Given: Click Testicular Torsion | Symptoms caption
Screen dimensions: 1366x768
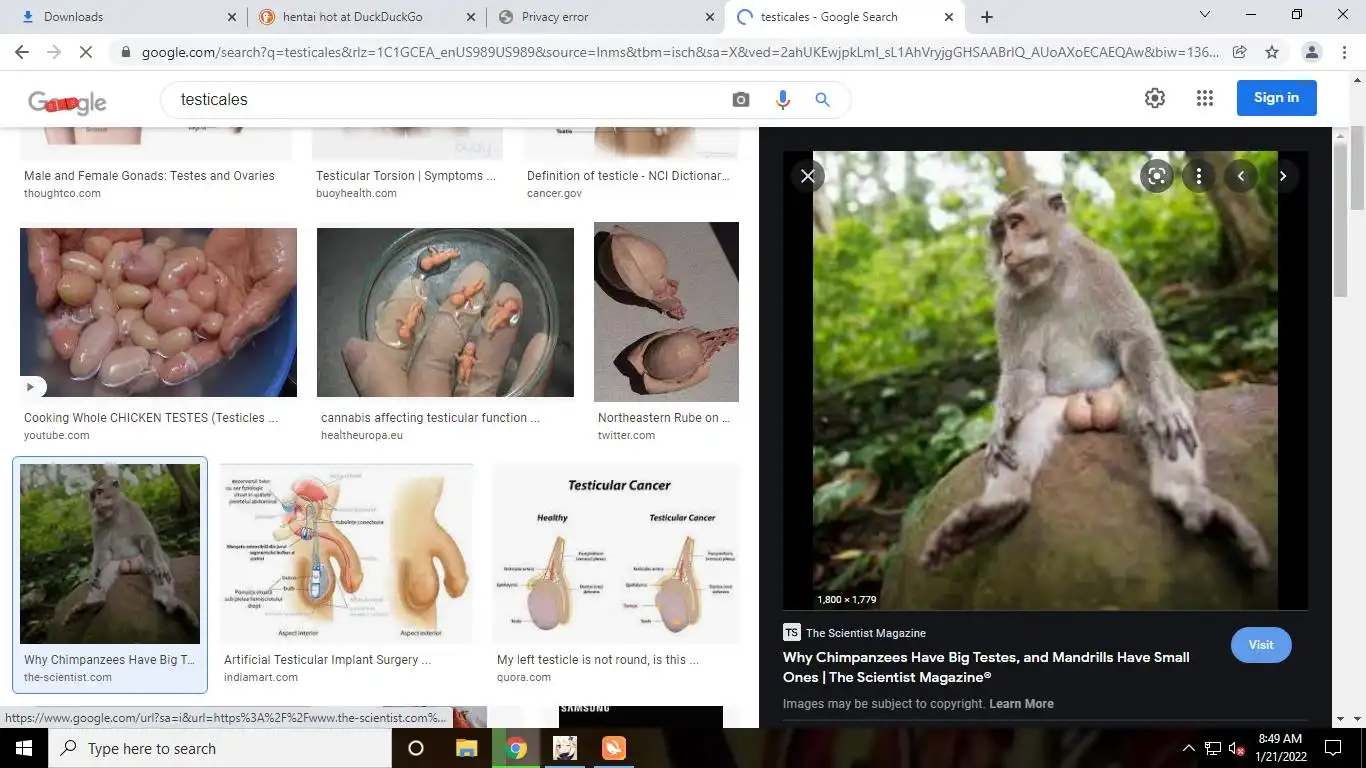Looking at the screenshot, I should 406,176.
